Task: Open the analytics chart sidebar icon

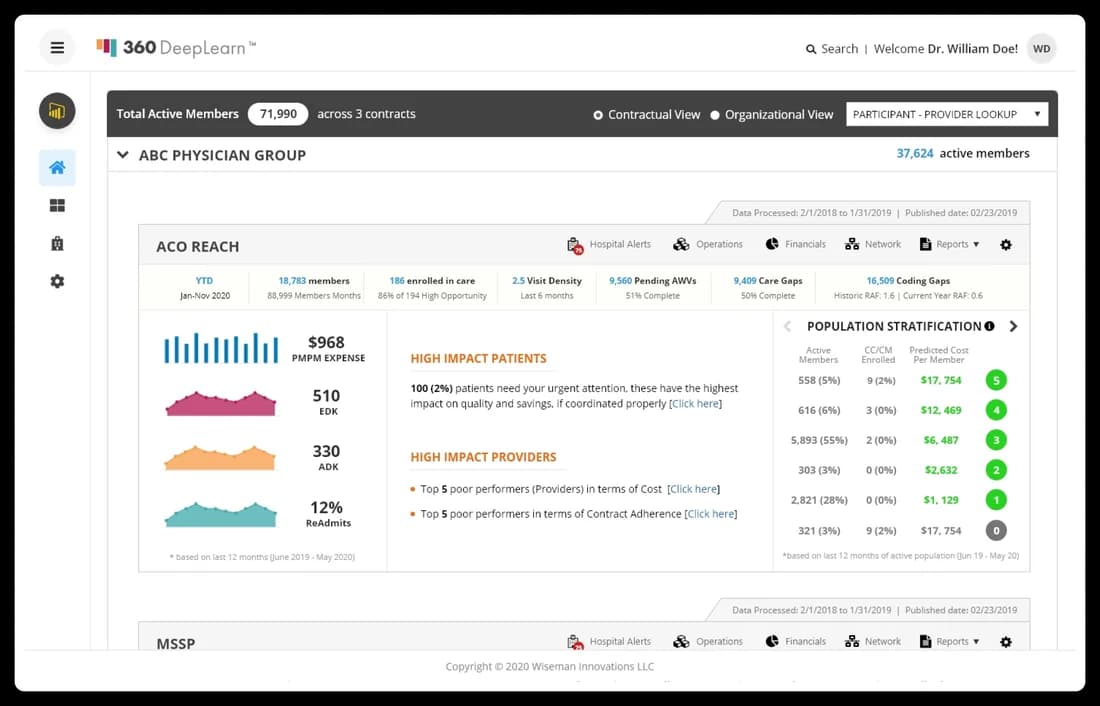Action: (57, 111)
